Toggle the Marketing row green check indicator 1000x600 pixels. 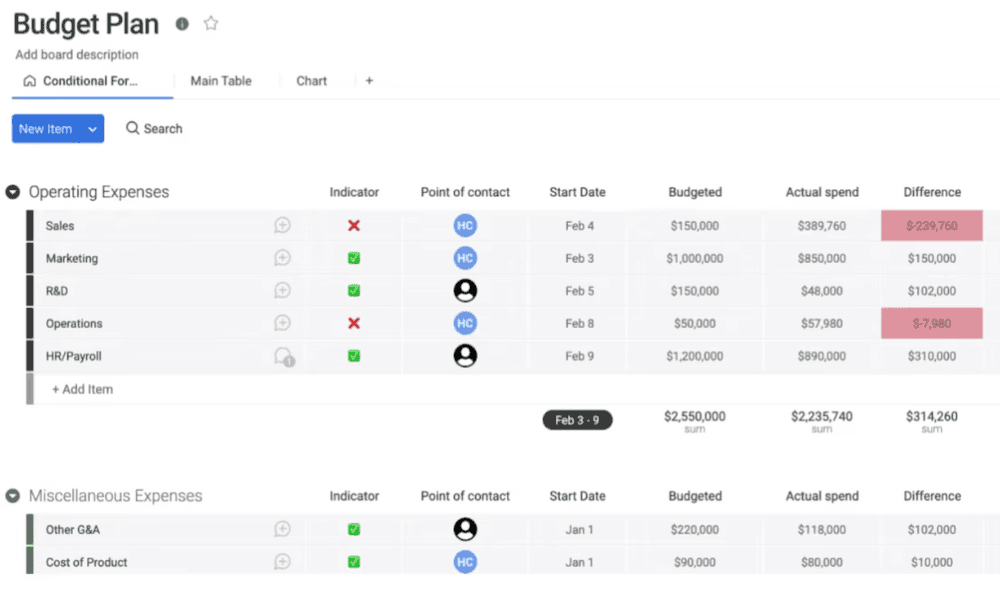(x=354, y=258)
